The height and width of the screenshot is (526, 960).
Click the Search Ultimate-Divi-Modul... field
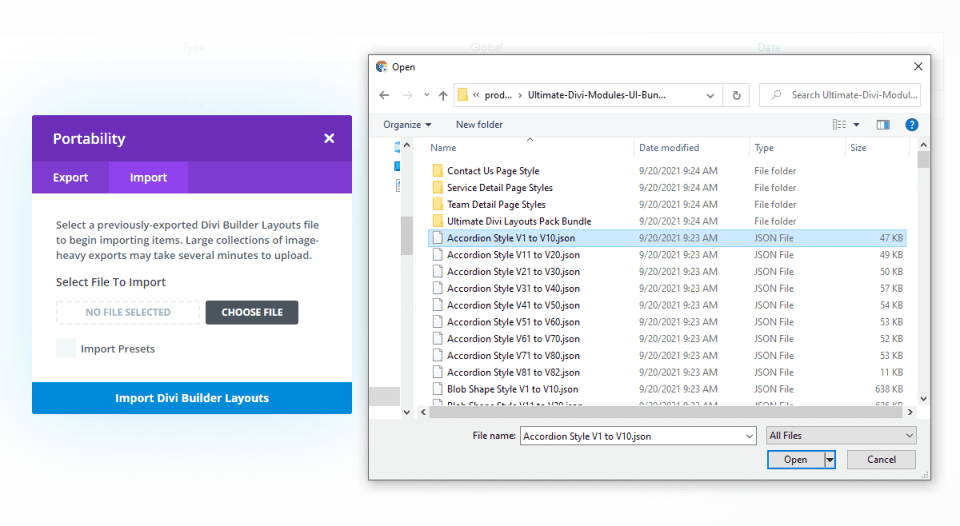click(840, 95)
